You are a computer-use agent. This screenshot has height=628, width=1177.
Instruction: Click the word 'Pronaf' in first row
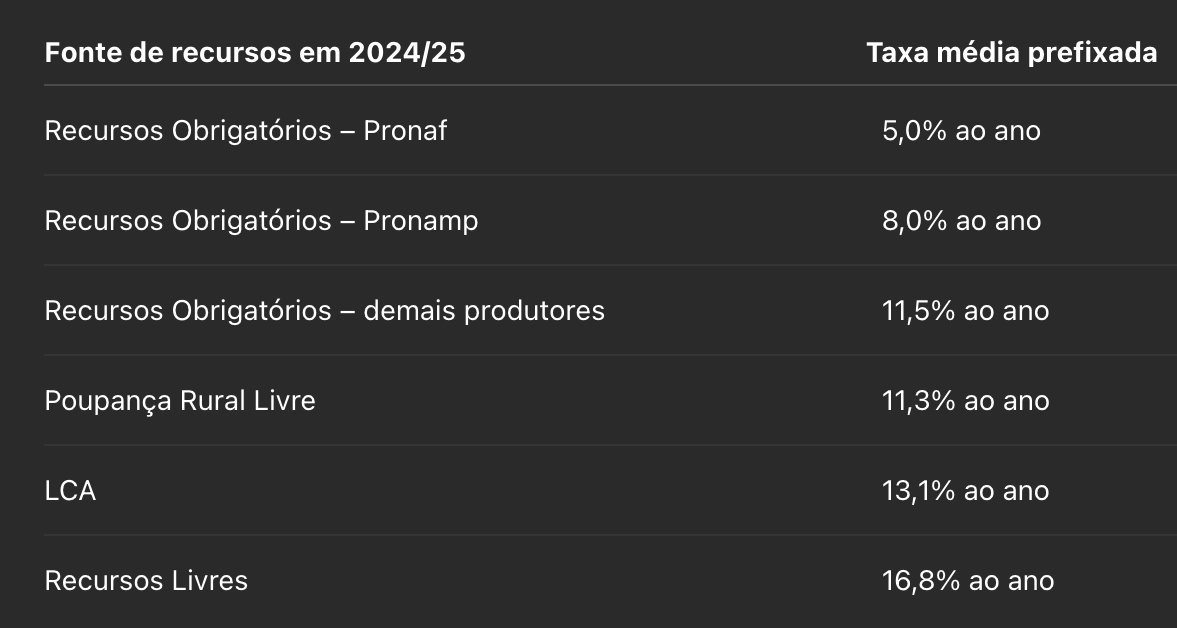tap(405, 131)
